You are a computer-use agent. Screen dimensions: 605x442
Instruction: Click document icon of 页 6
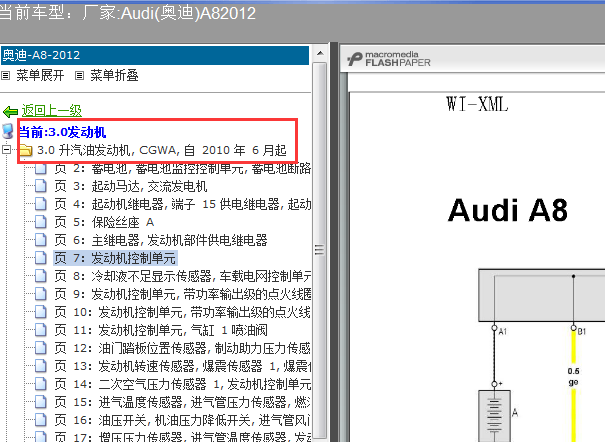(41, 240)
